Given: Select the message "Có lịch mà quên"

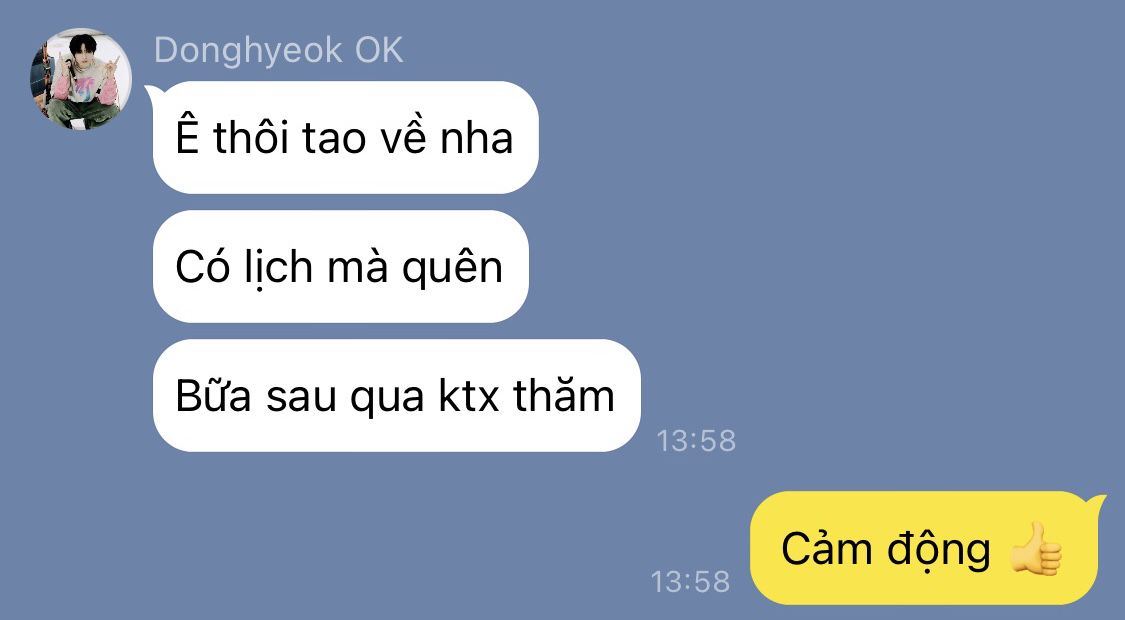Looking at the screenshot, I should 340,266.
